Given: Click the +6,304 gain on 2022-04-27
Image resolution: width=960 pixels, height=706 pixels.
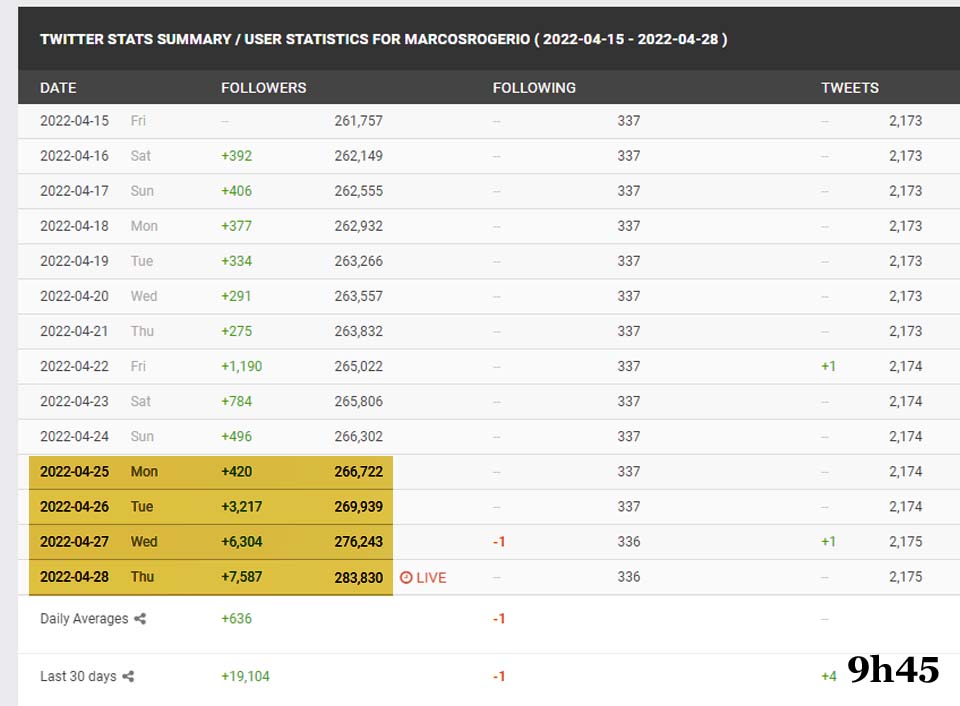Looking at the screenshot, I should [241, 542].
